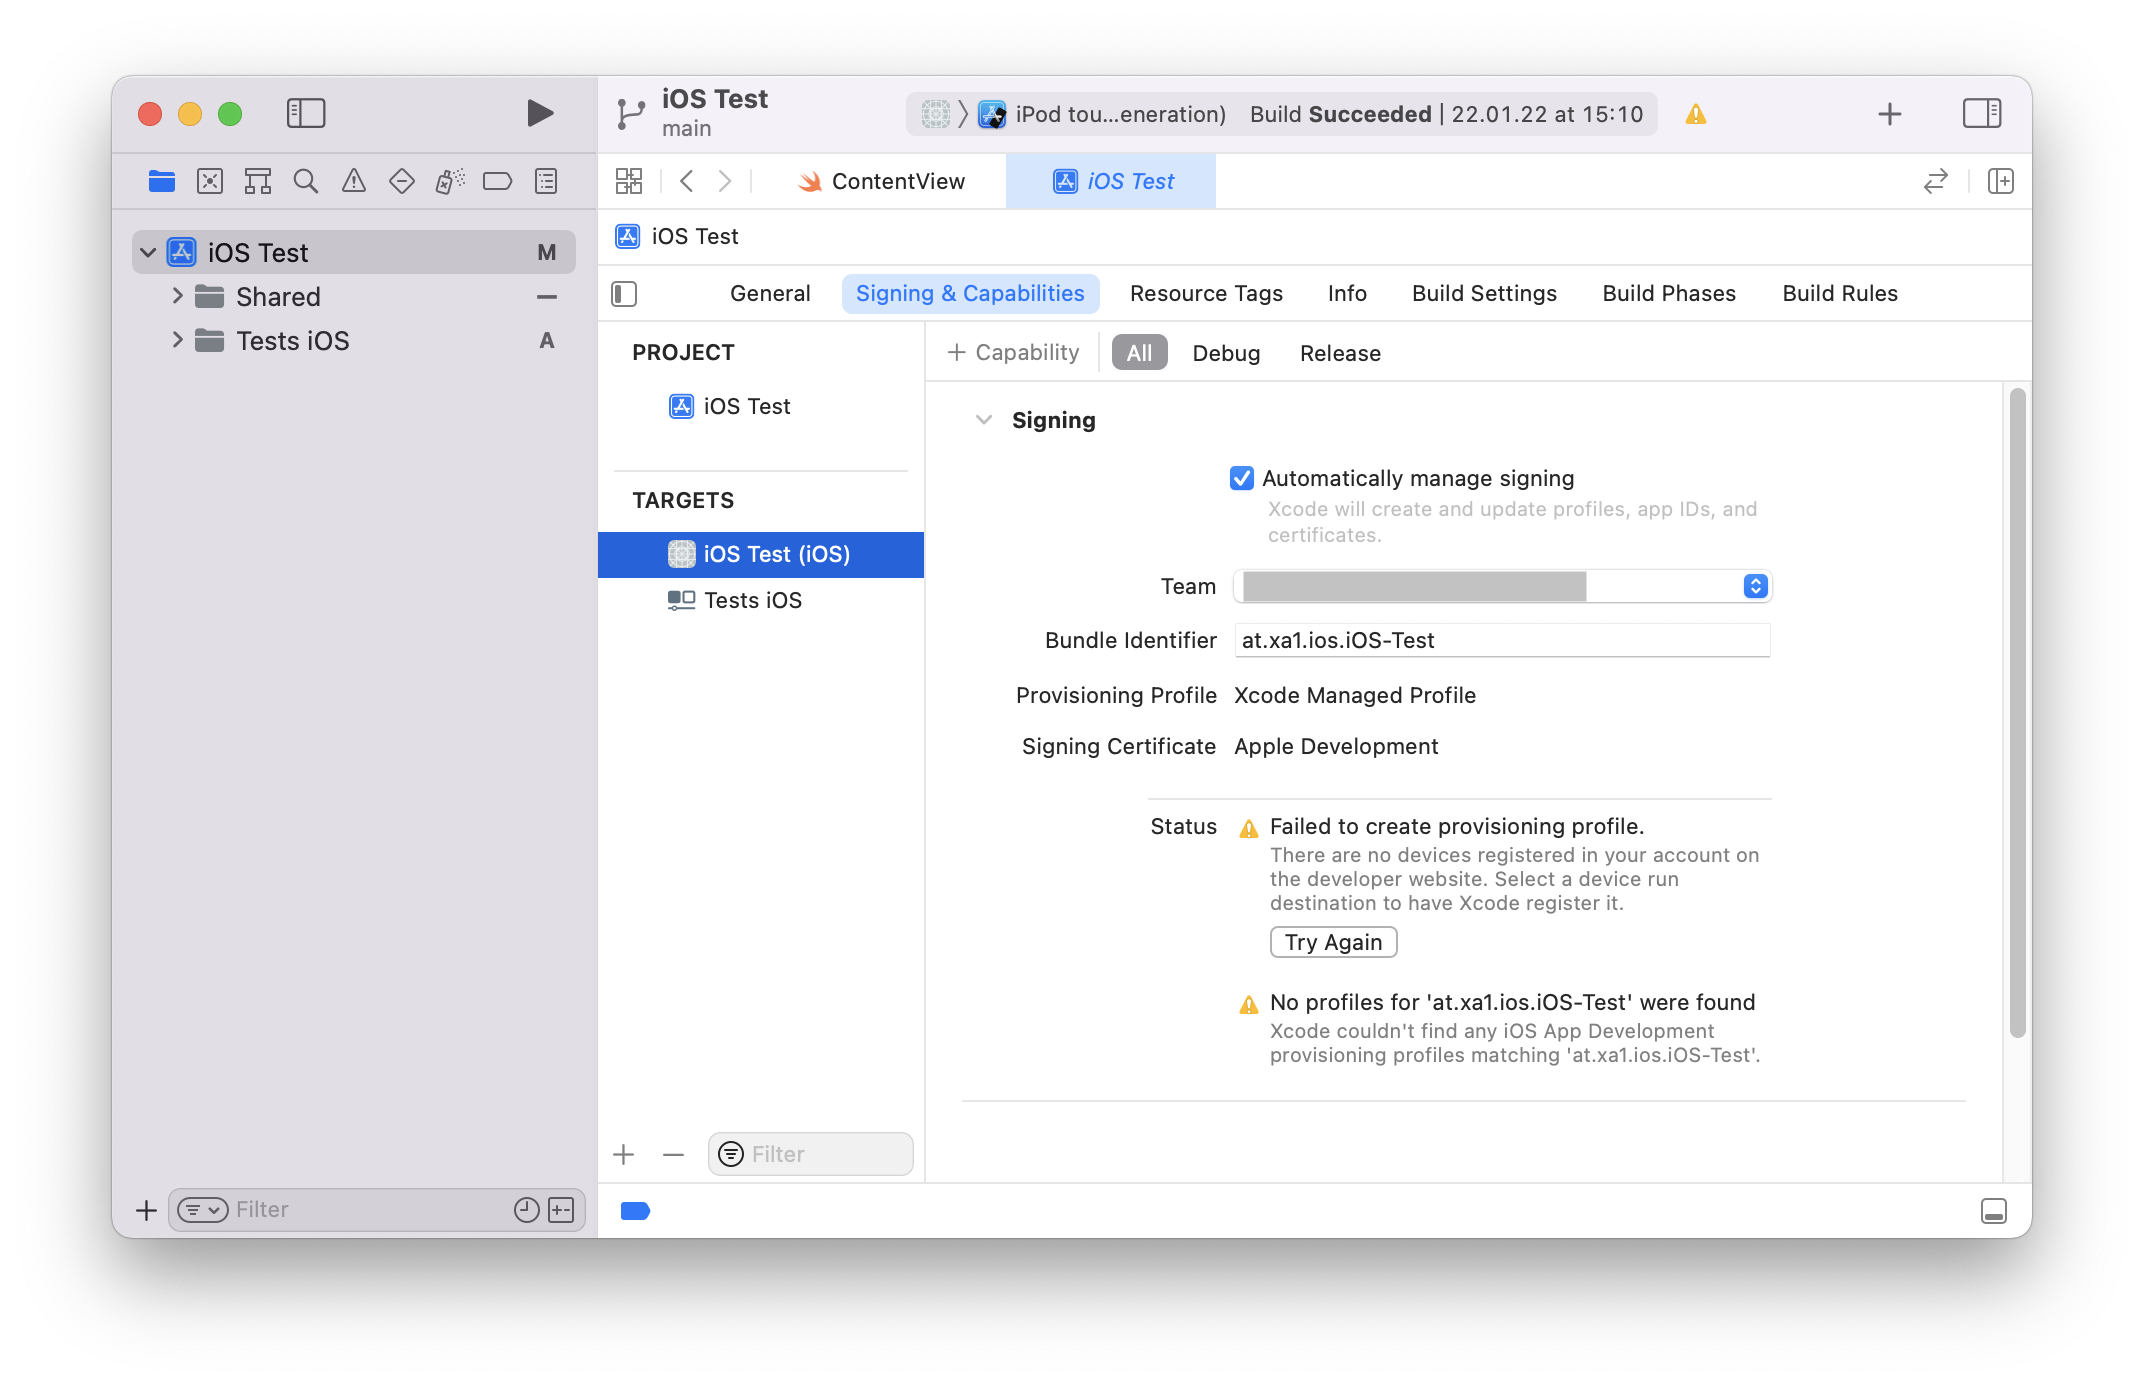This screenshot has width=2144, height=1386.
Task: Toggle the project editor sidebar panel
Action: pyautogui.click(x=623, y=293)
